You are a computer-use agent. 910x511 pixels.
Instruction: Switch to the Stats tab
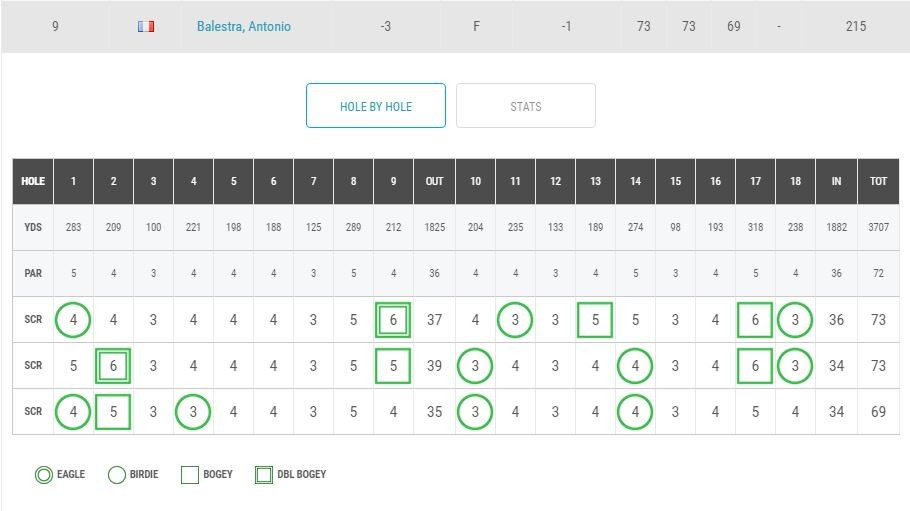[526, 106]
